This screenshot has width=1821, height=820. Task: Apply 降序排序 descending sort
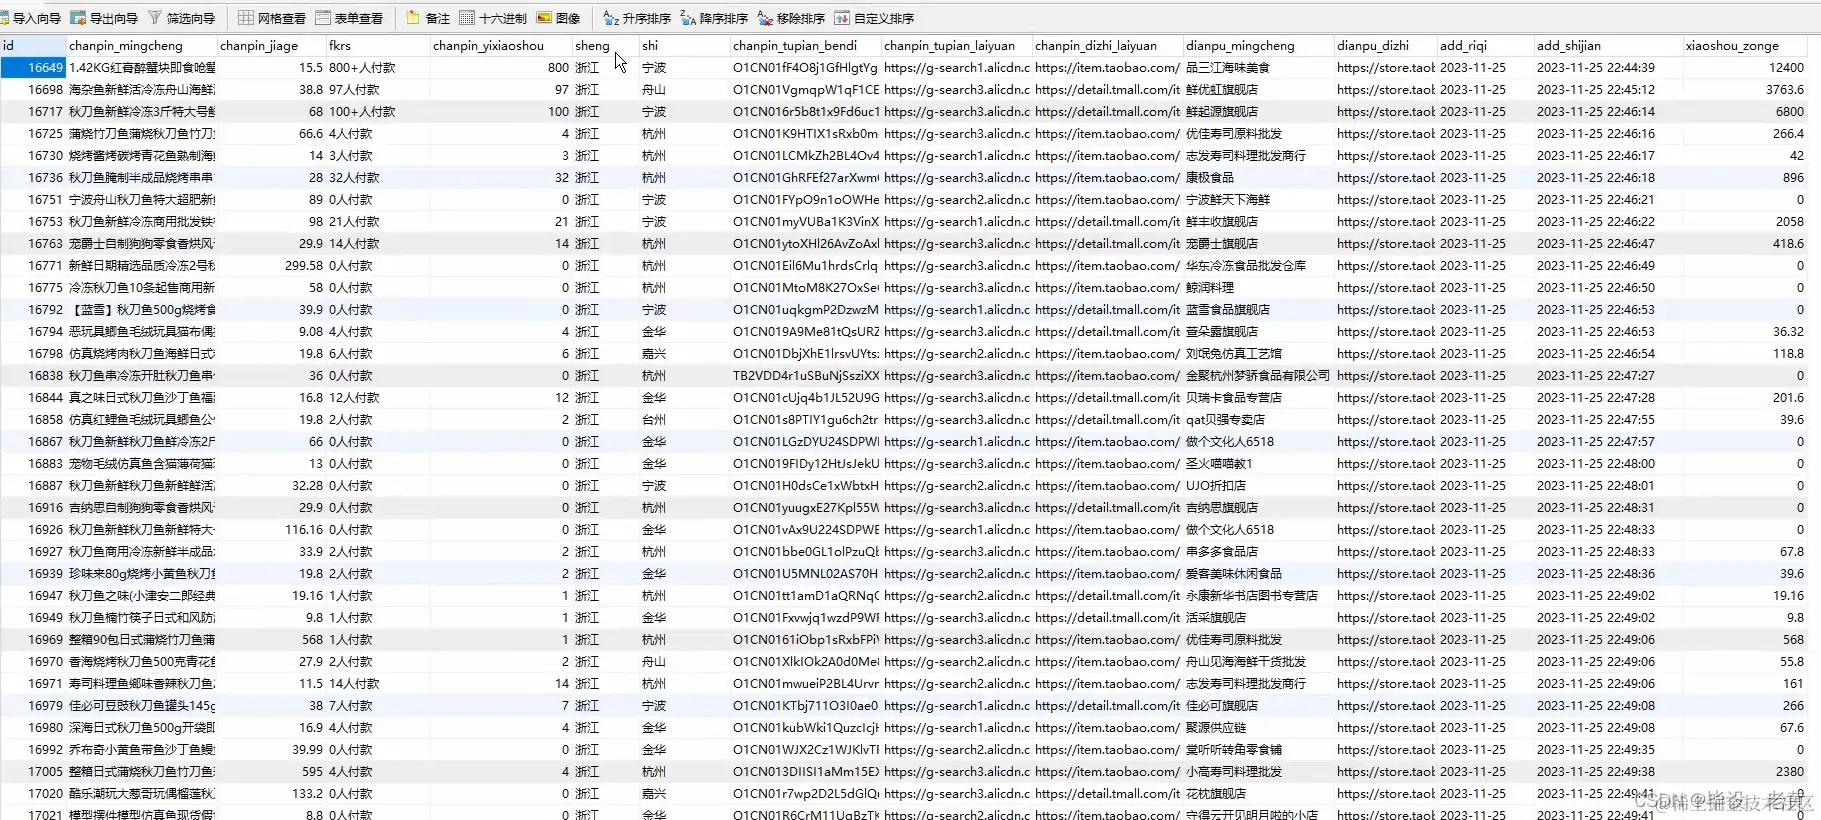pos(714,18)
